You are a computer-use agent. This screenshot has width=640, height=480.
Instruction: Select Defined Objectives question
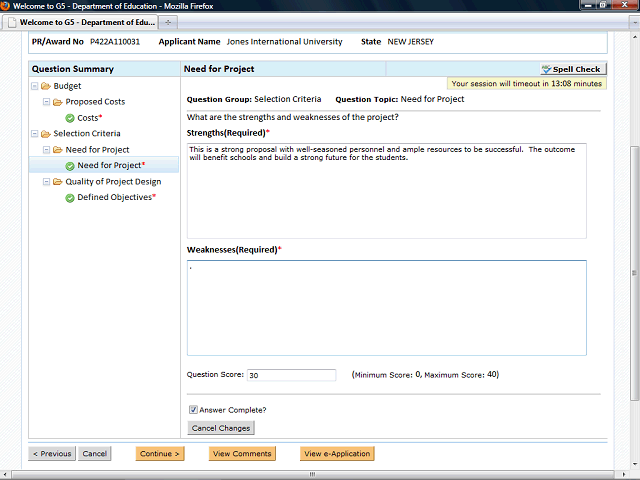coord(115,197)
